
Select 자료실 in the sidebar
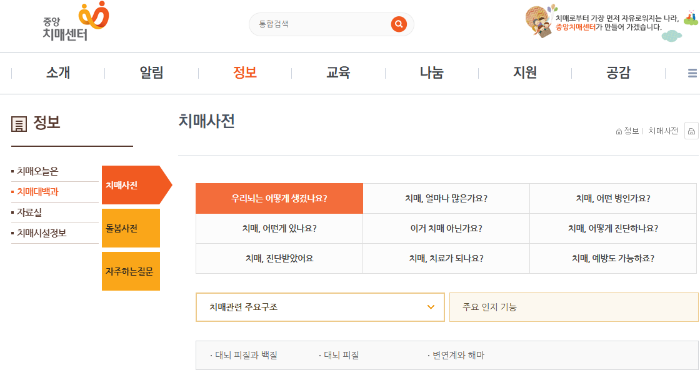[x=29, y=212]
